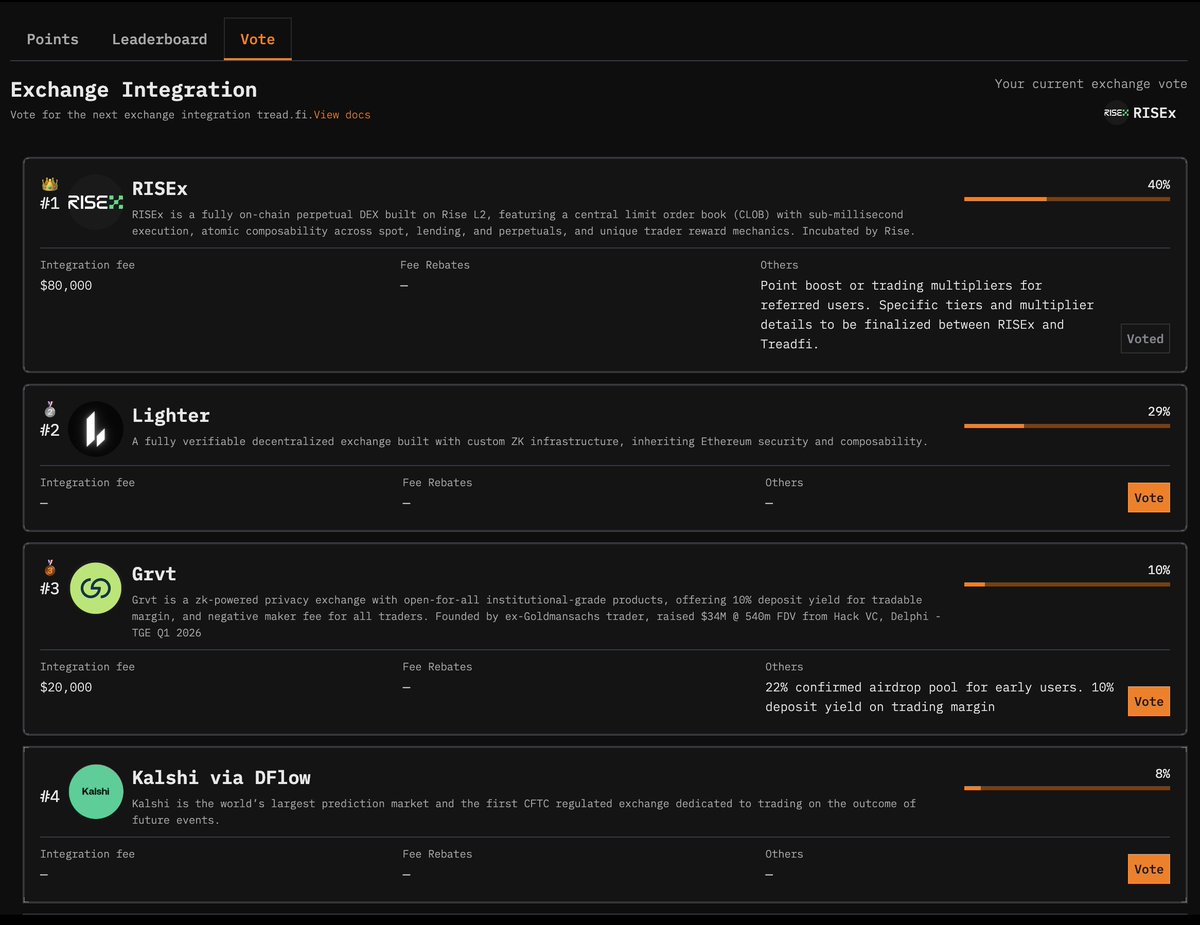Open the View docs link

tap(342, 115)
